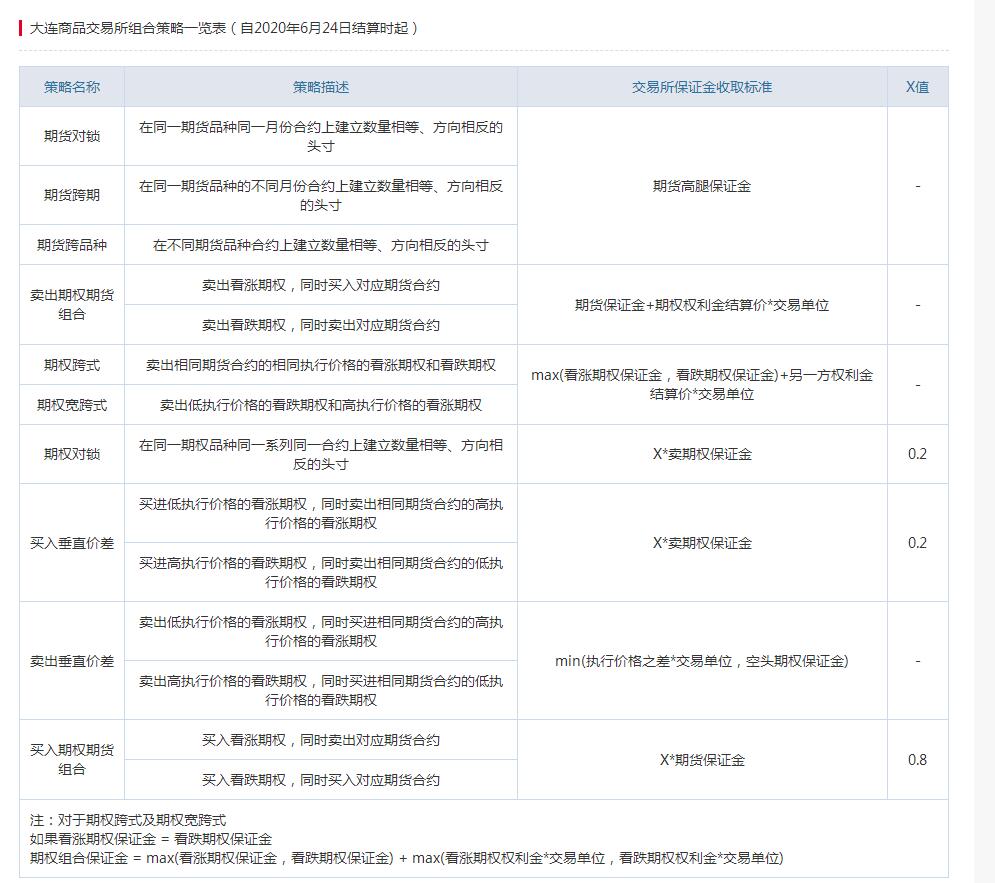
Task: Click note formula 期权组合保证金 = max(看涨期权保证金
Action: pos(406,858)
